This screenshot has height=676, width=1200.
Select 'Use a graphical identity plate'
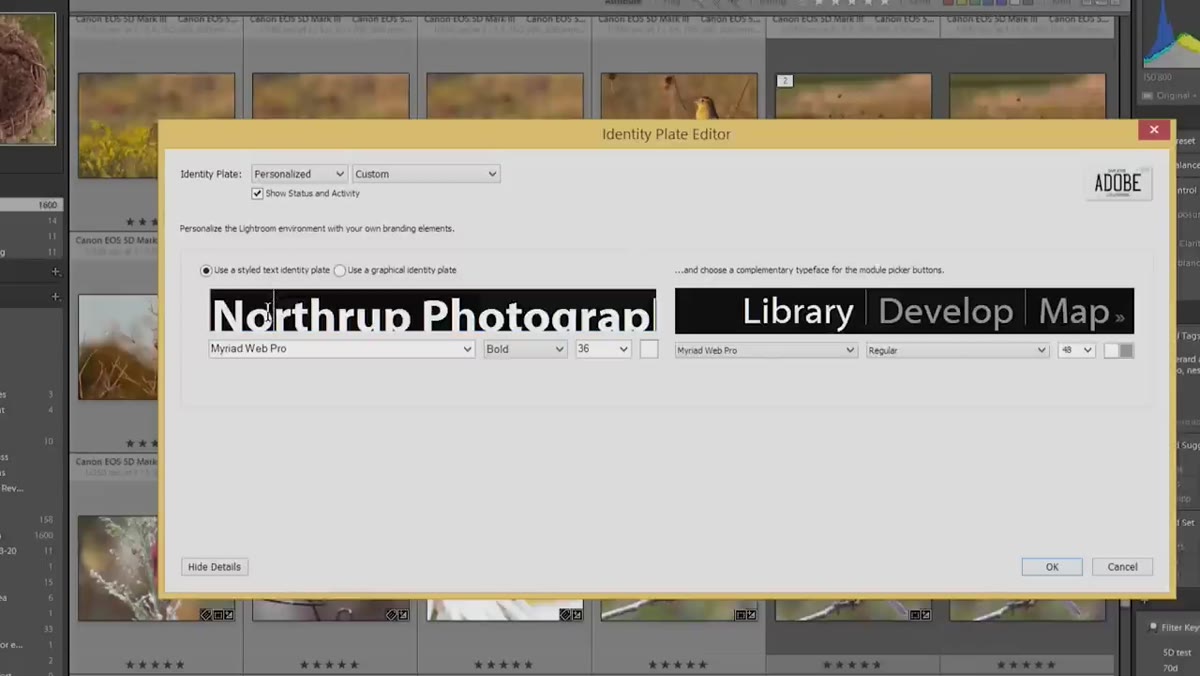pyautogui.click(x=340, y=270)
